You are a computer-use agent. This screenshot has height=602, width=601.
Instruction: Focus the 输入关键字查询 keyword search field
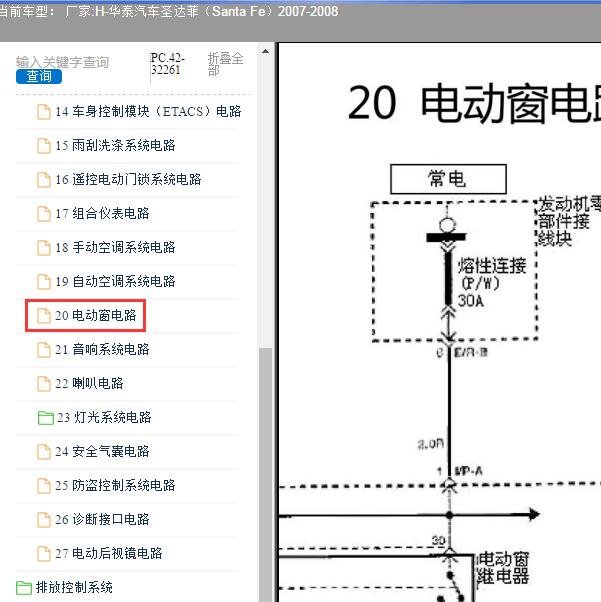pyautogui.click(x=63, y=62)
